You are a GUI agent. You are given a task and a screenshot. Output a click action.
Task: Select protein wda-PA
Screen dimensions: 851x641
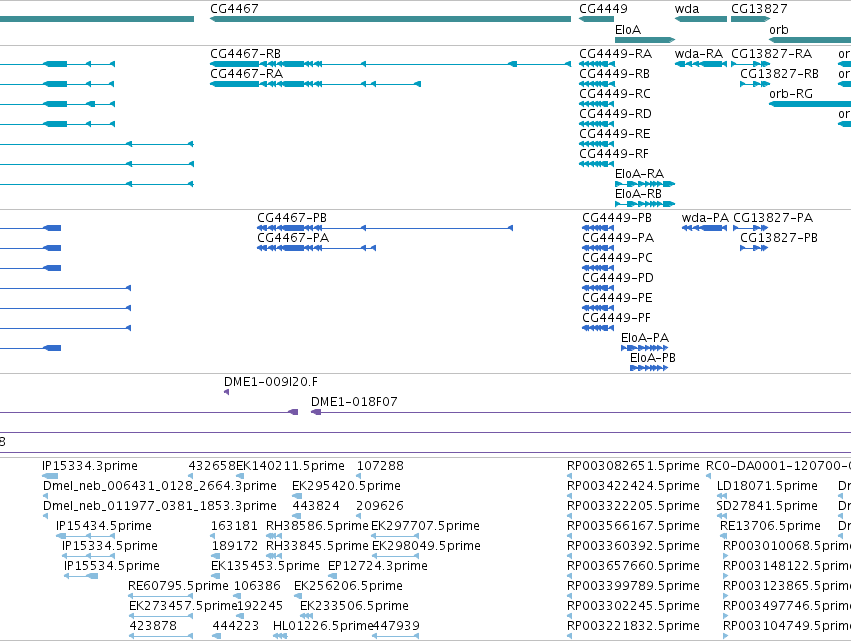point(704,228)
